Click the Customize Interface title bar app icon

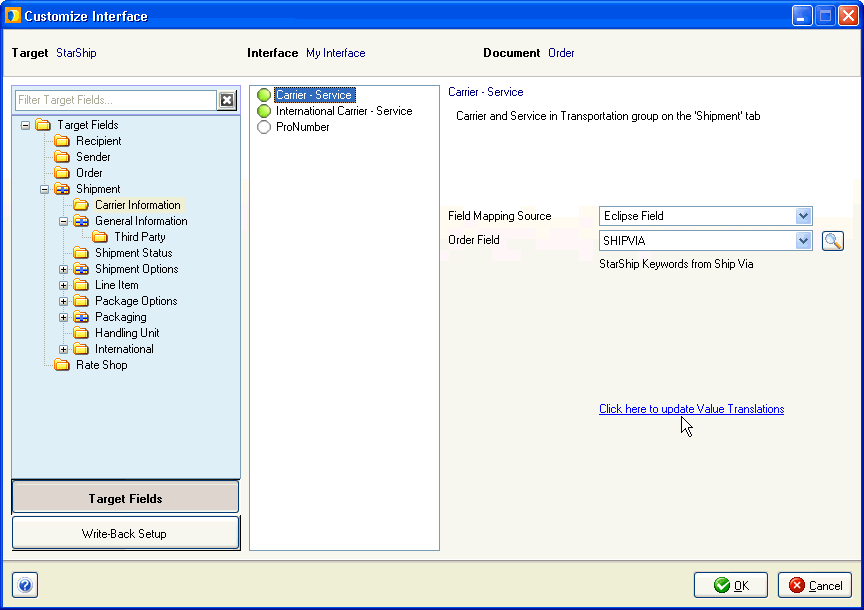coord(13,15)
